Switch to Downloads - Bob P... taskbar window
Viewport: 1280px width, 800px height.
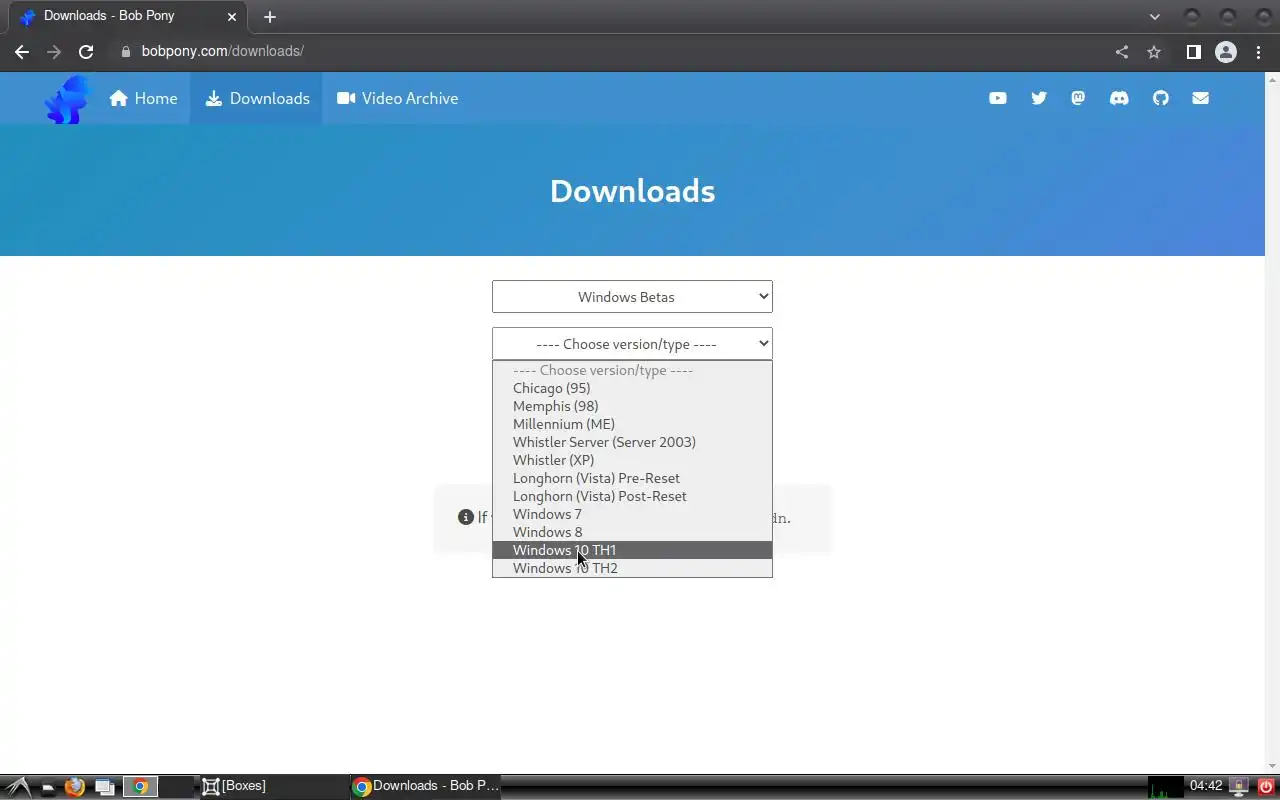click(426, 787)
